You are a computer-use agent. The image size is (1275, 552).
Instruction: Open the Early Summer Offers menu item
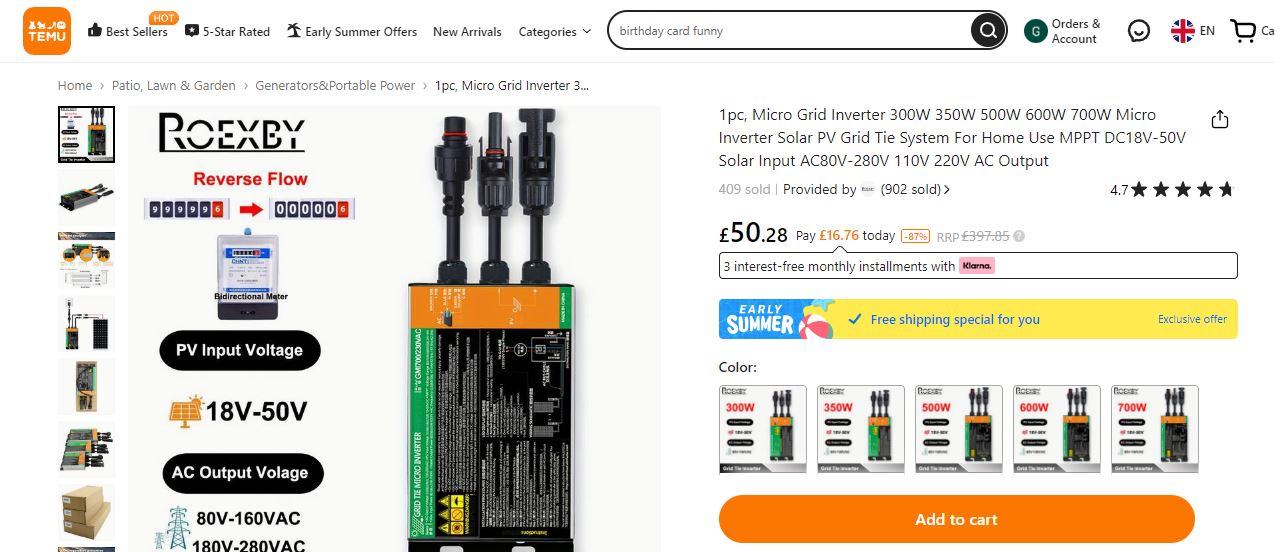pyautogui.click(x=351, y=31)
